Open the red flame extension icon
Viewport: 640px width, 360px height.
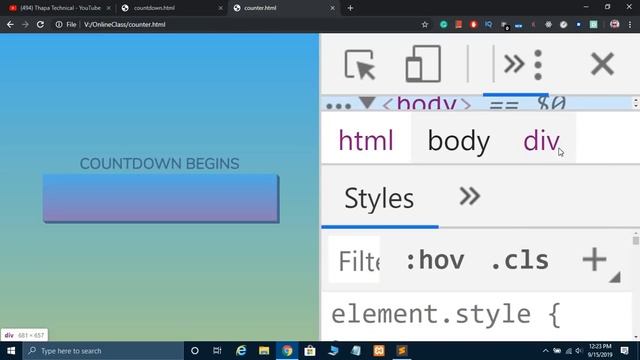tap(473, 24)
